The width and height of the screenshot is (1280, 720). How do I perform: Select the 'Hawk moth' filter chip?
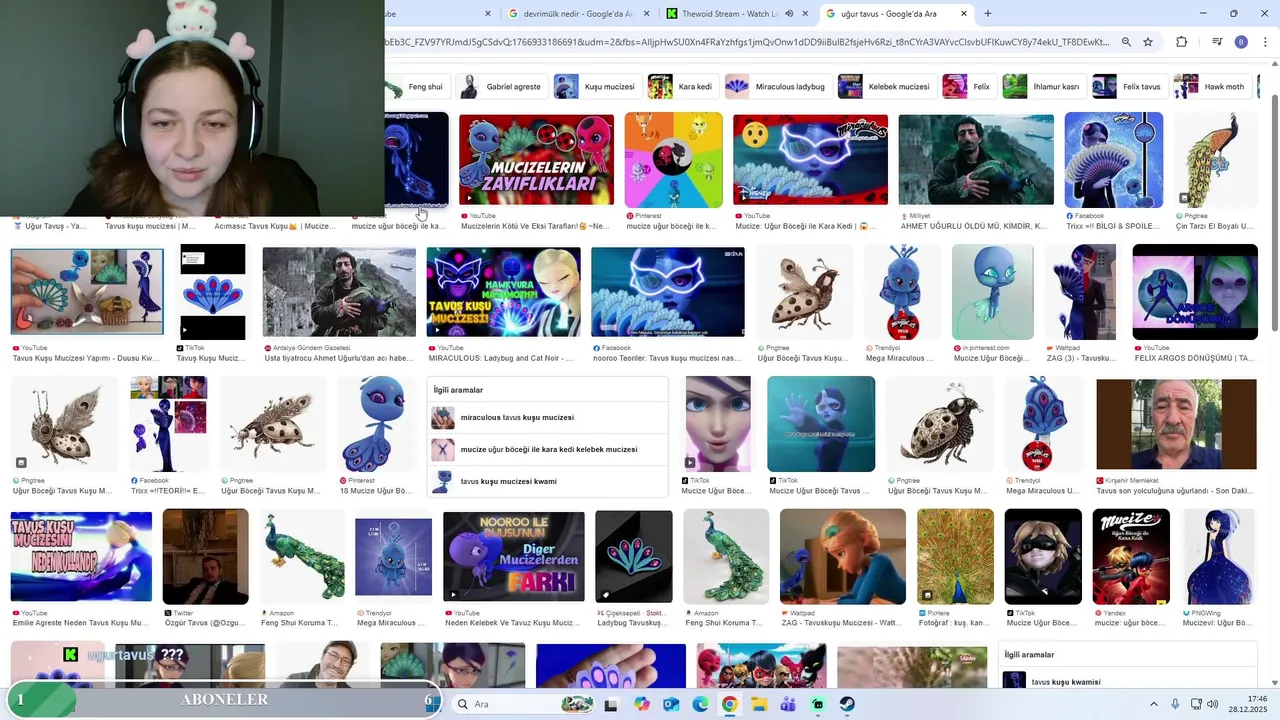point(1212,87)
